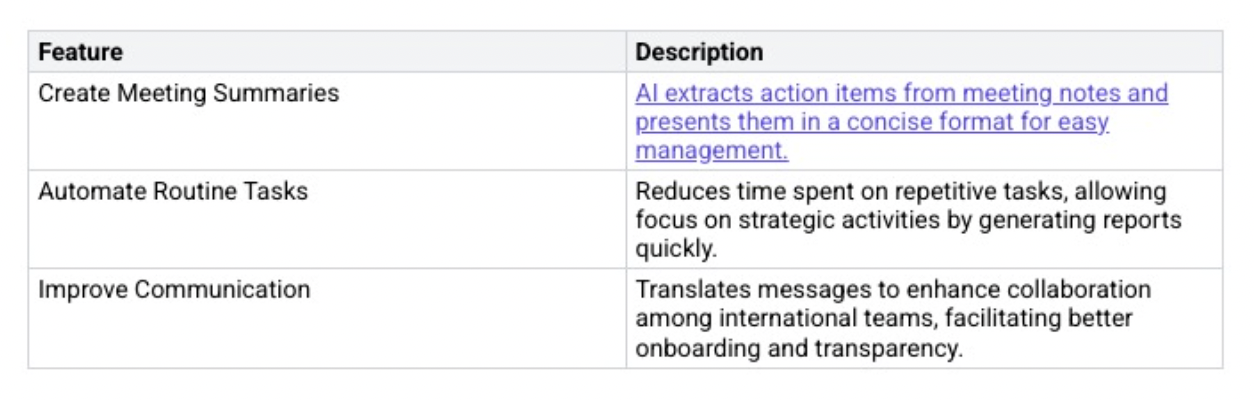Click the word 'Automate' in second feature
Viewport: 1254px width, 400px height.
83,192
